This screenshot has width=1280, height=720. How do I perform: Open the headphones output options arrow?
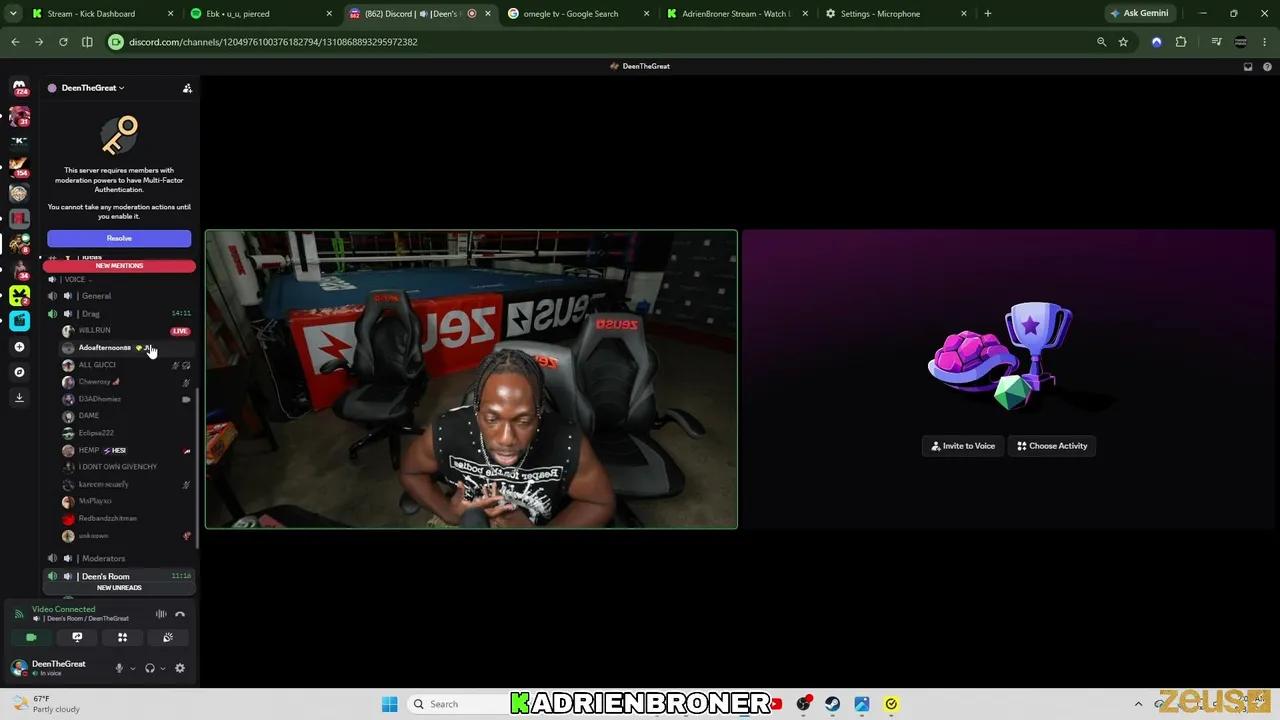(163, 668)
